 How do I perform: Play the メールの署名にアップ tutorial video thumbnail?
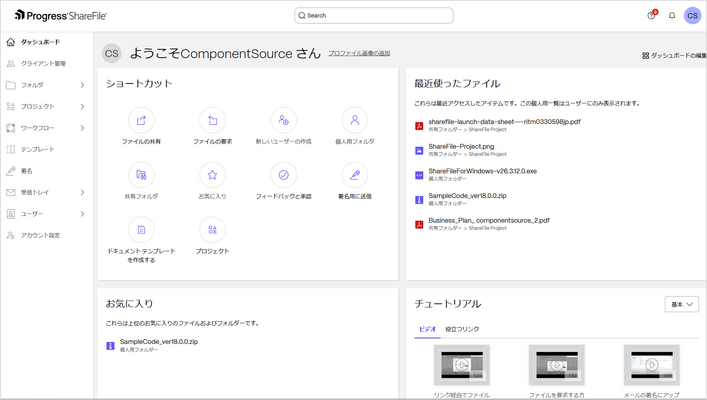point(652,365)
